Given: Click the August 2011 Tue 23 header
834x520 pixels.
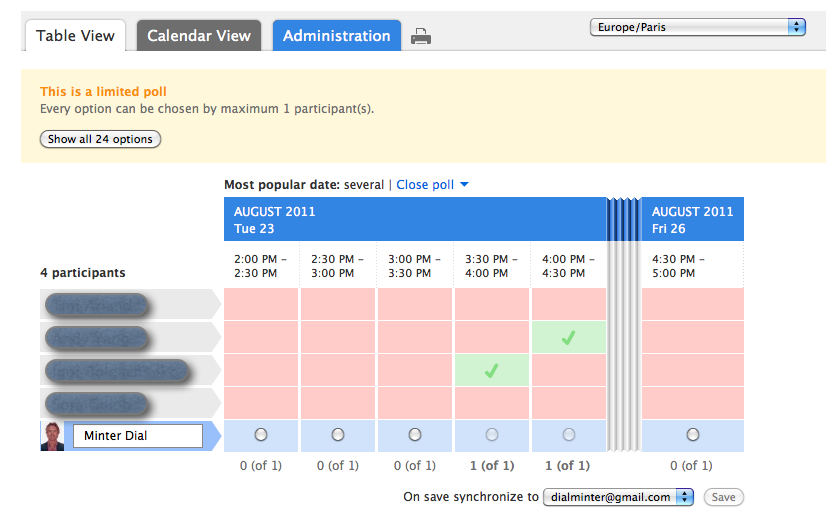Looking at the screenshot, I should point(415,220).
